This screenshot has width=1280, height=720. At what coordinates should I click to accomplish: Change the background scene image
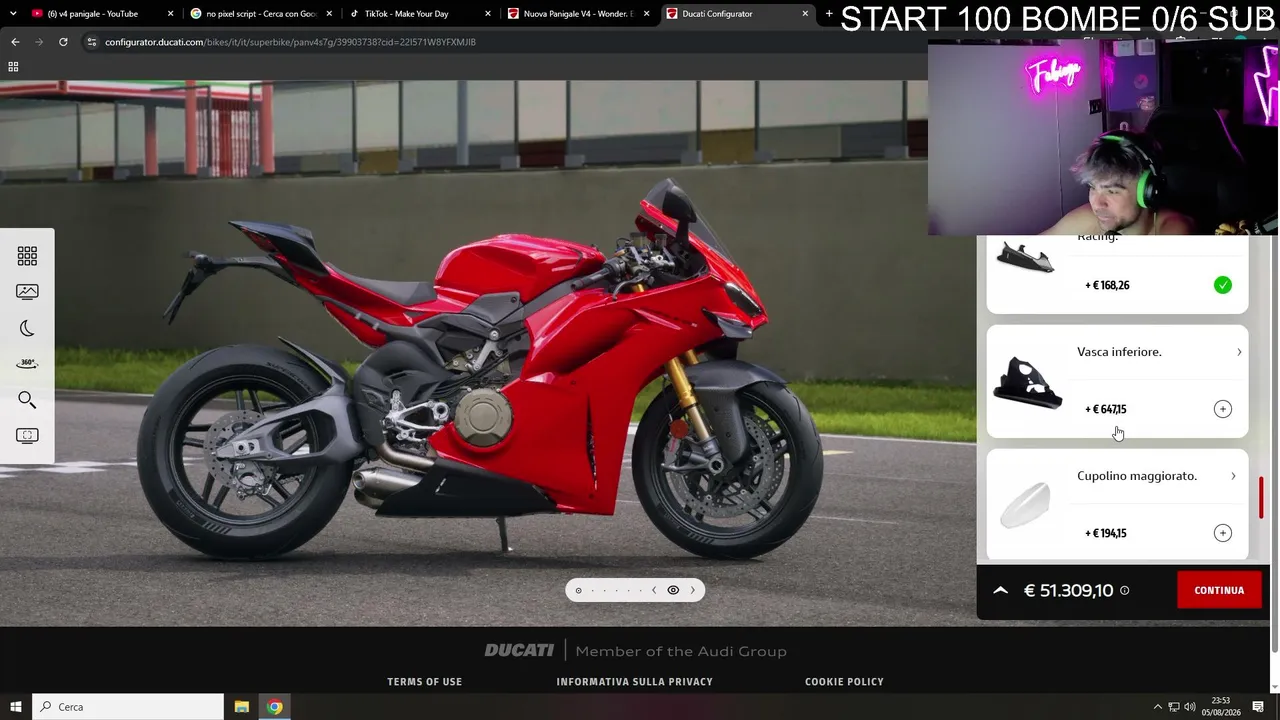27,292
